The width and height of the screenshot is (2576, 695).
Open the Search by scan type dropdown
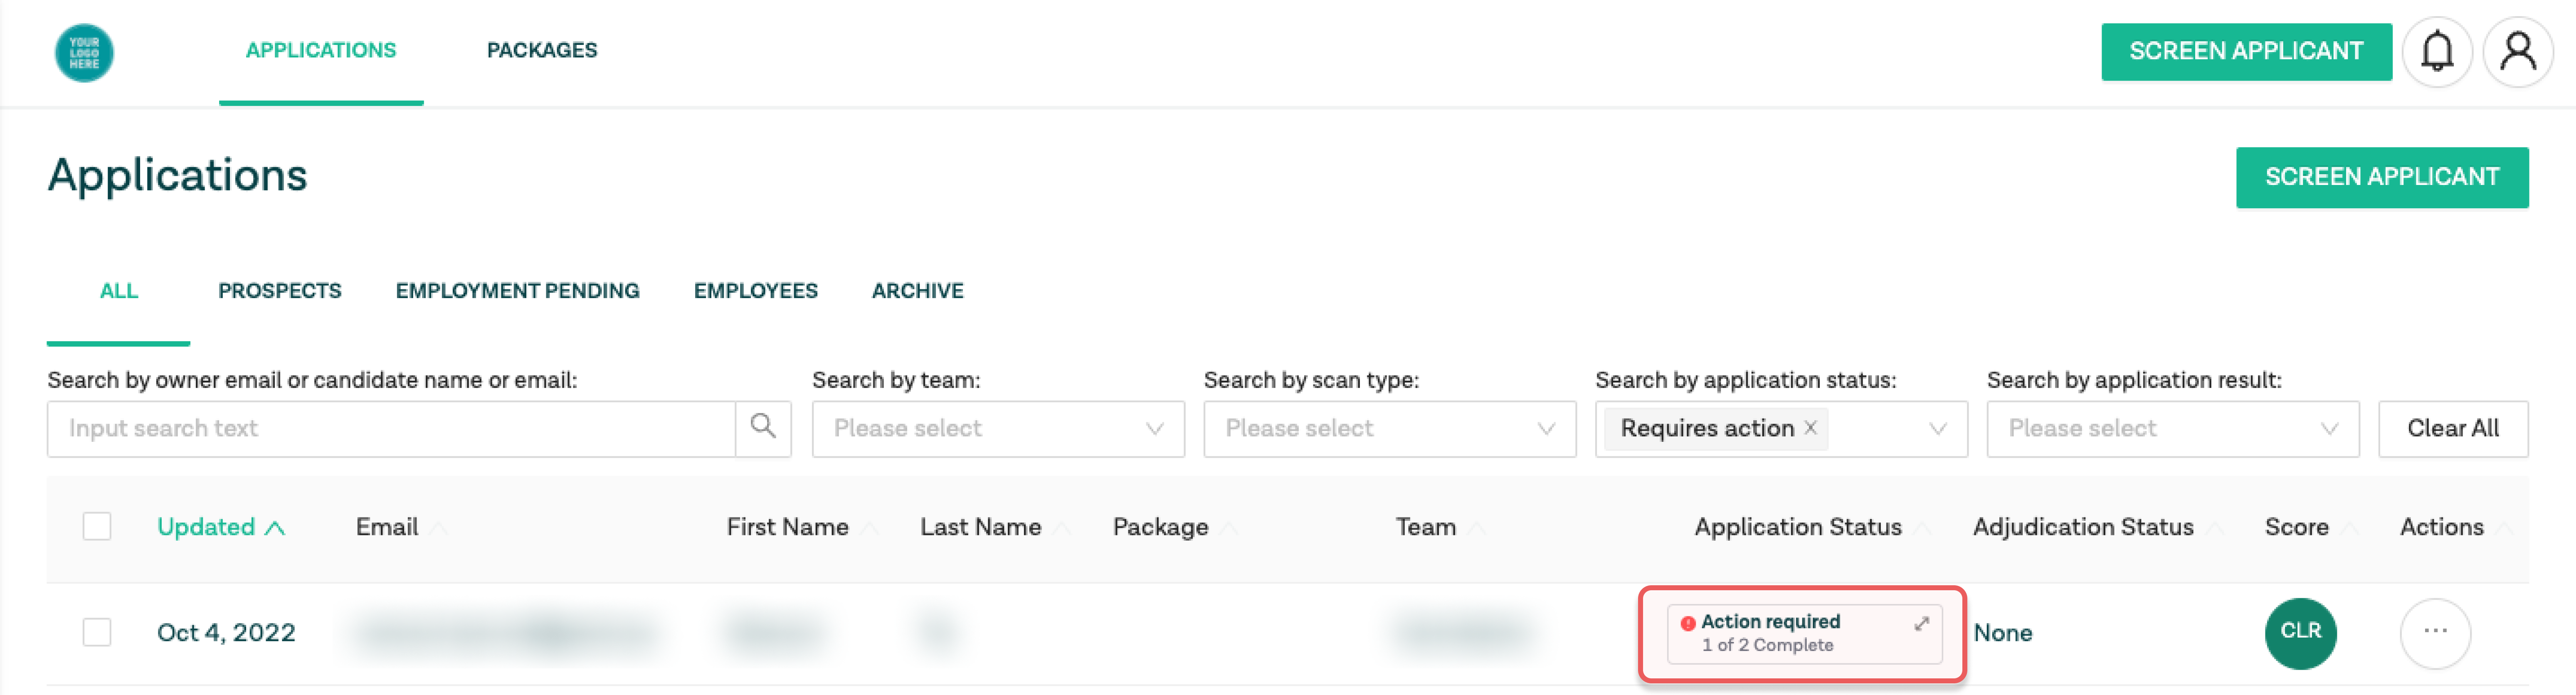(x=1389, y=429)
